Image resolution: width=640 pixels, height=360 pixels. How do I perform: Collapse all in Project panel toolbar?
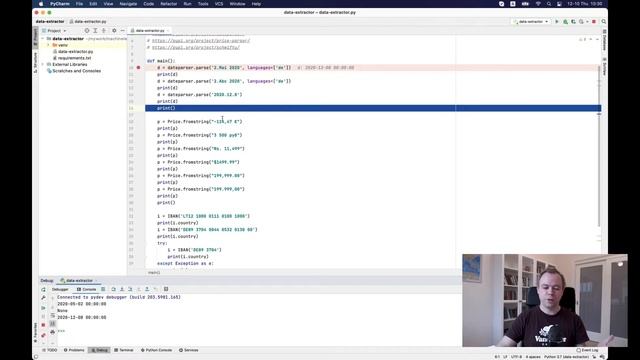coord(104,31)
